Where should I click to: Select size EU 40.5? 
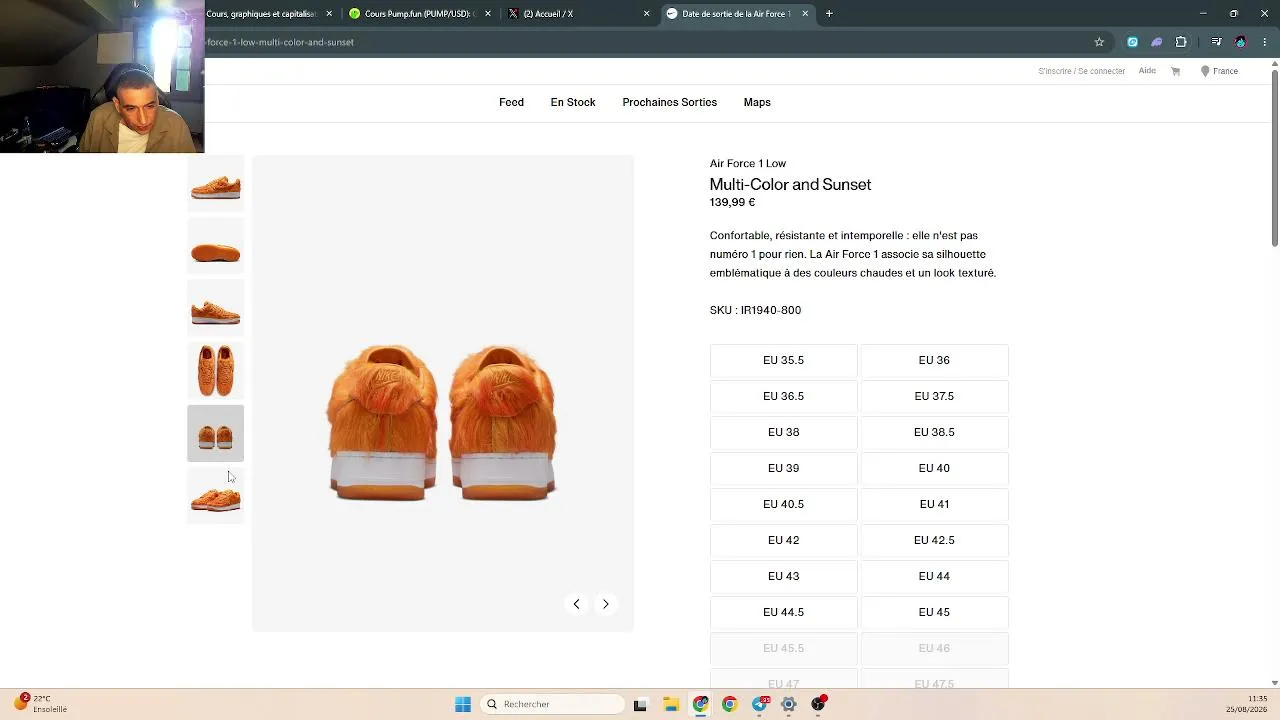(x=783, y=504)
